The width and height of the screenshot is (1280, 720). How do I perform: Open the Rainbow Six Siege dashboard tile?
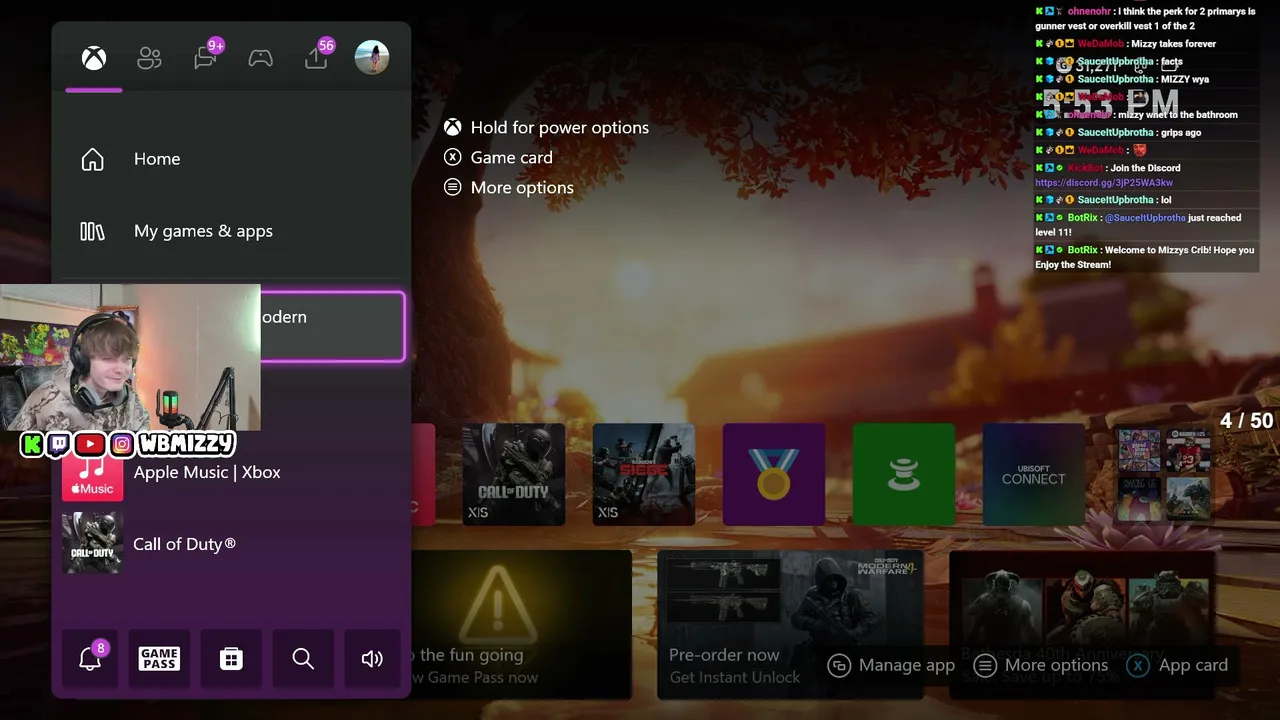tap(644, 474)
